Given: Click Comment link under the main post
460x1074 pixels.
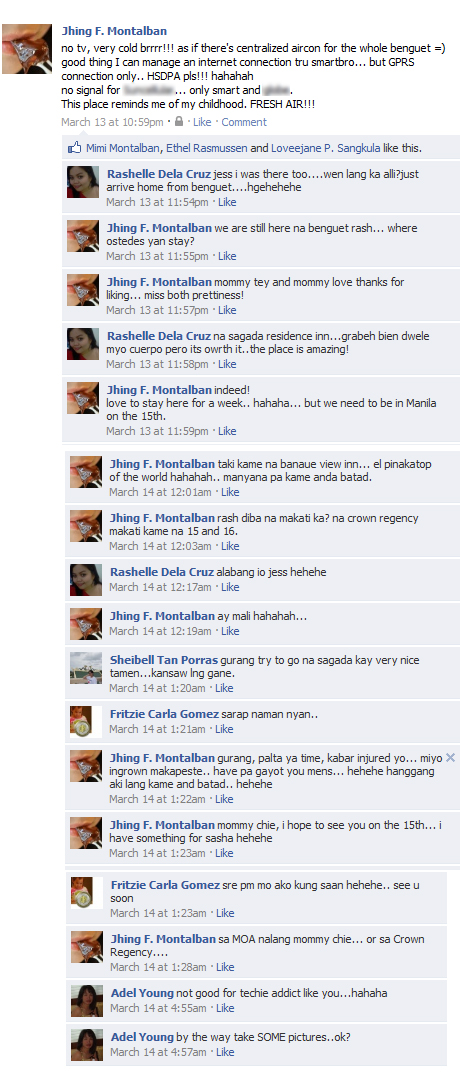Looking at the screenshot, I should click(244, 122).
